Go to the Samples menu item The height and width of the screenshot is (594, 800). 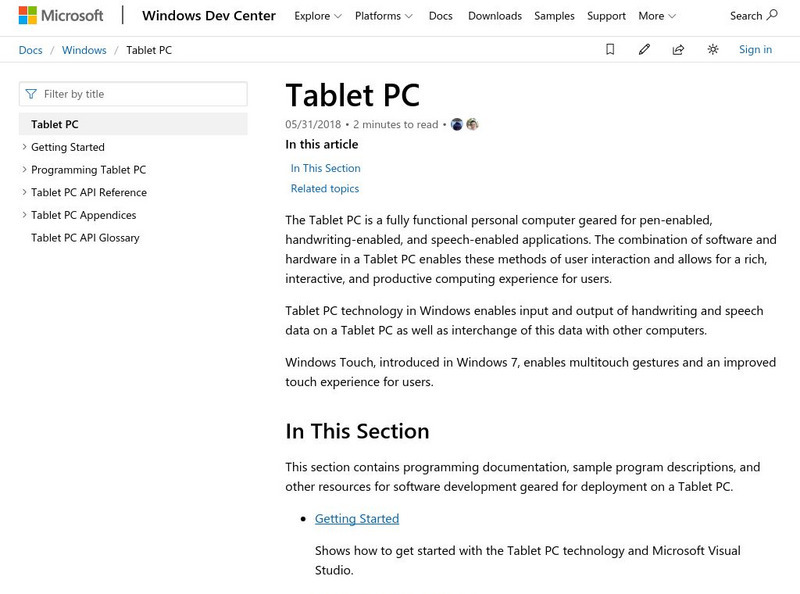coord(554,16)
